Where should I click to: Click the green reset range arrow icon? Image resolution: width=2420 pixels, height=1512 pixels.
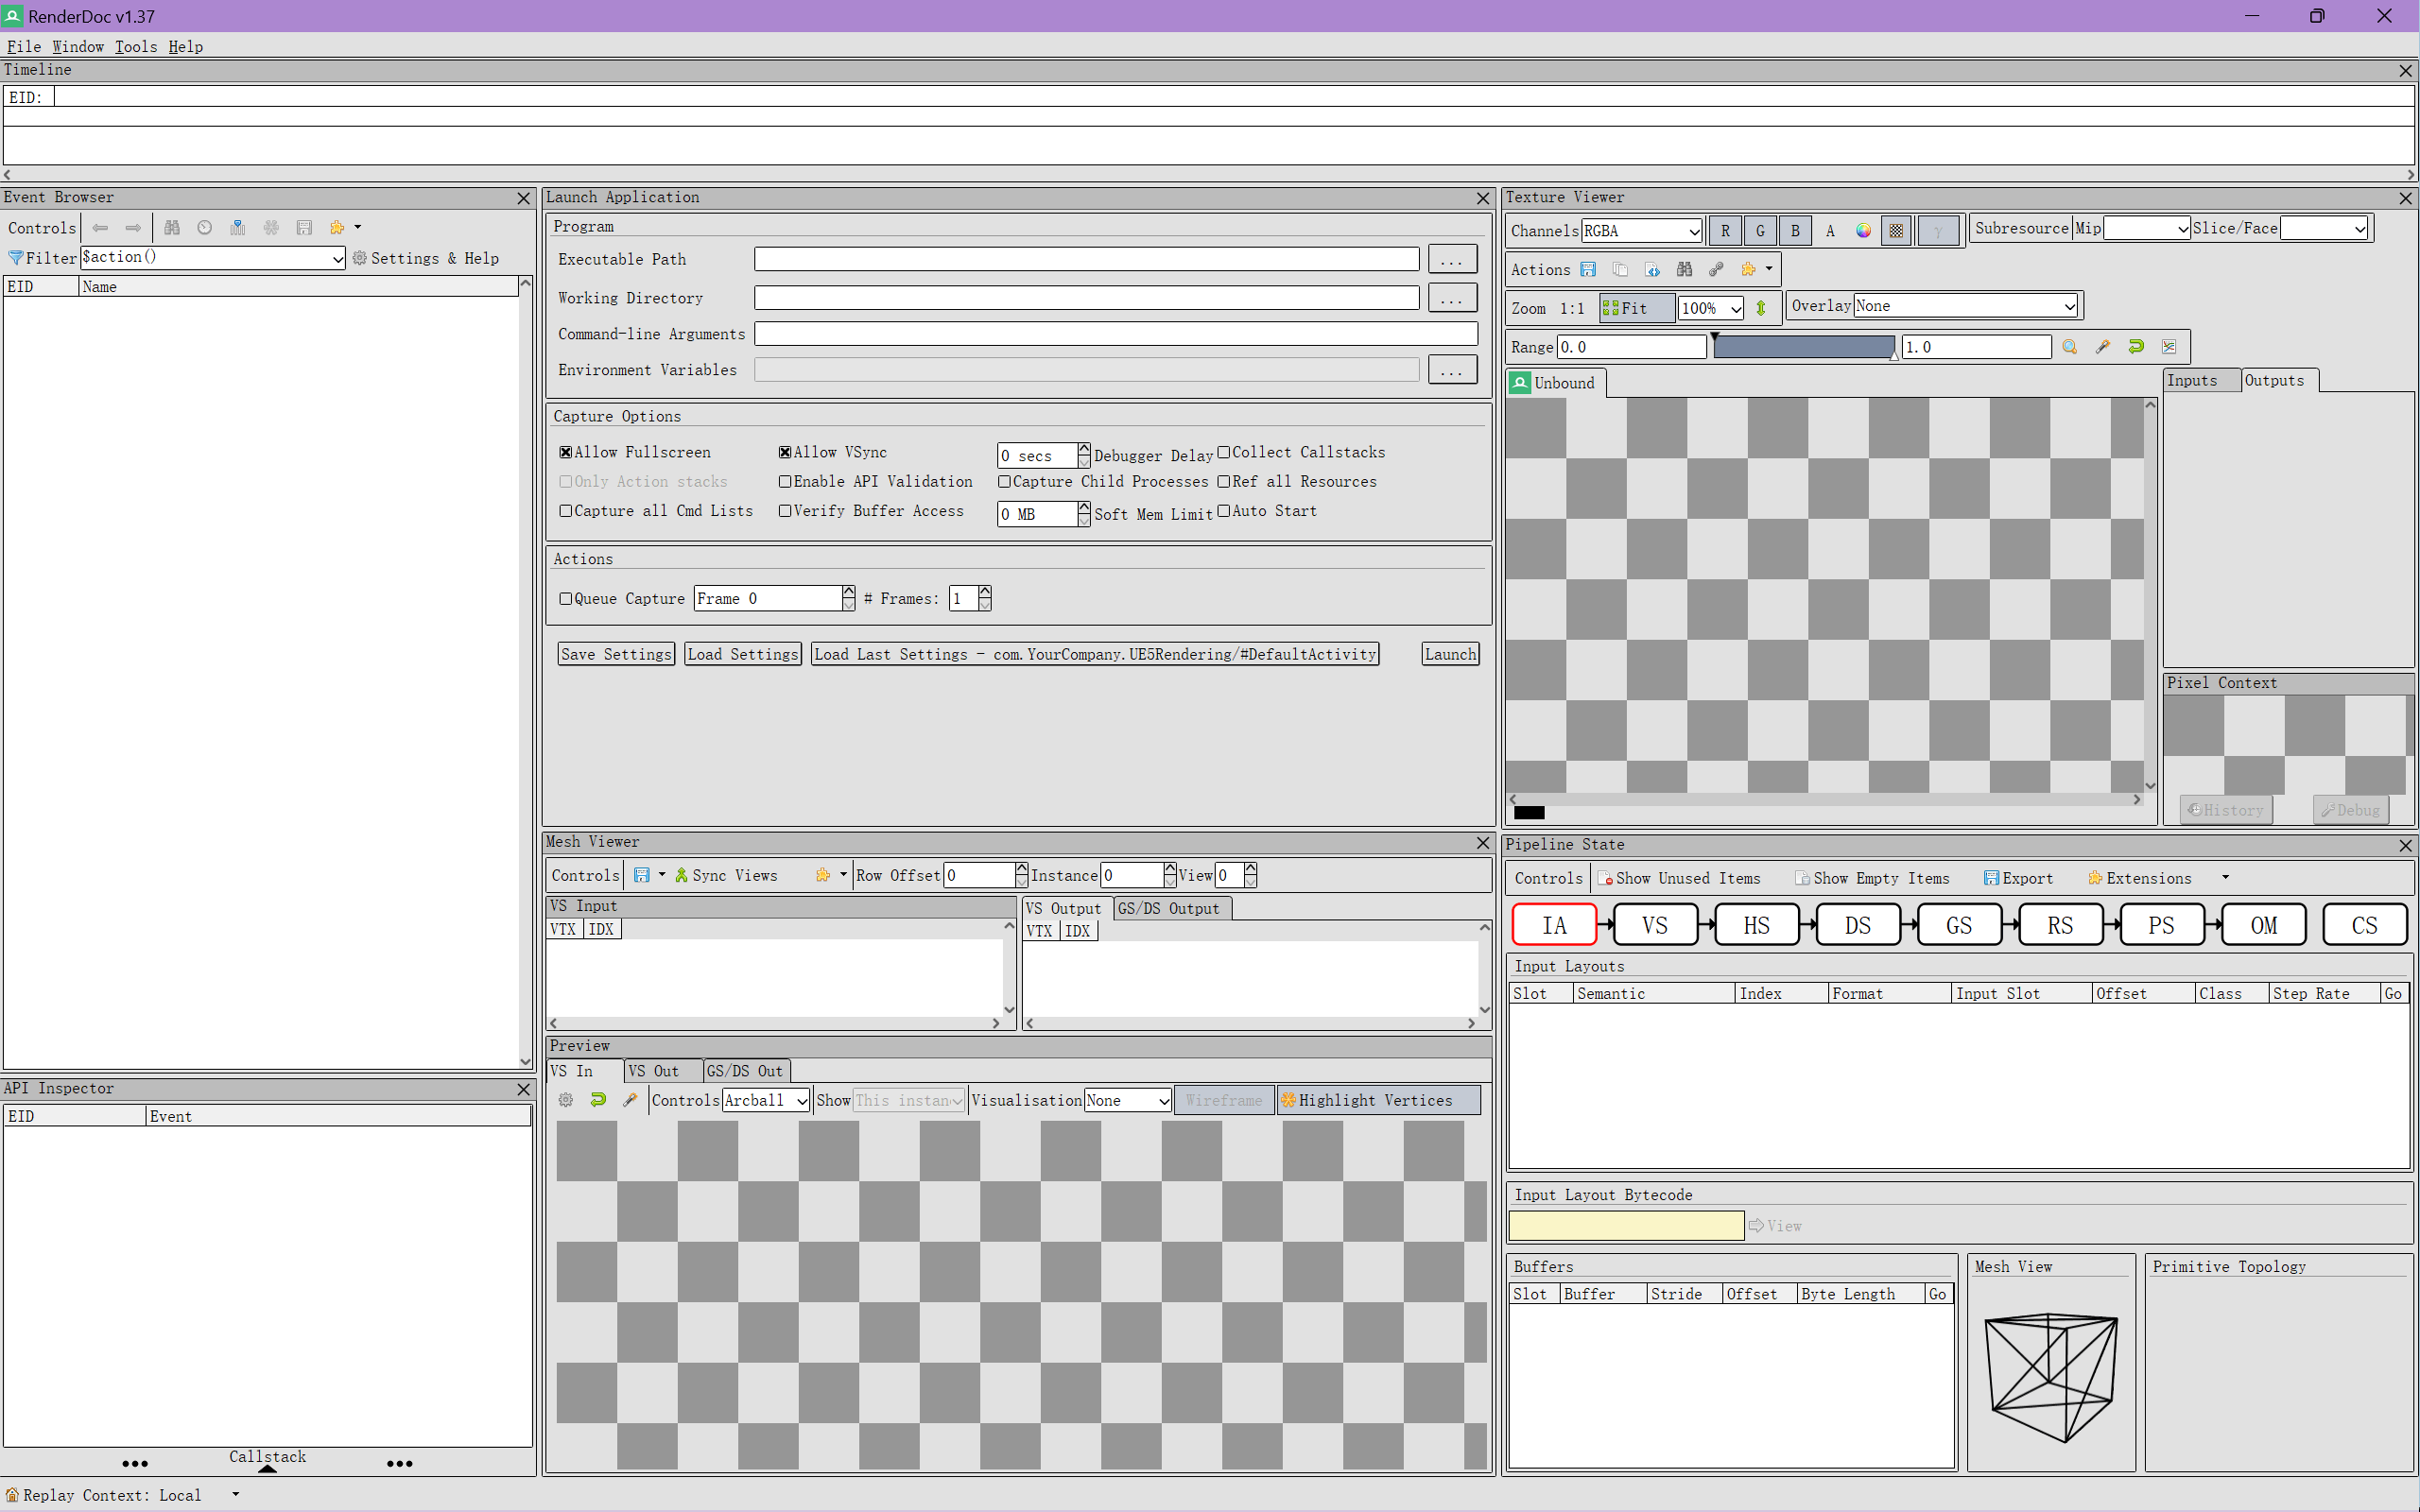(2136, 347)
